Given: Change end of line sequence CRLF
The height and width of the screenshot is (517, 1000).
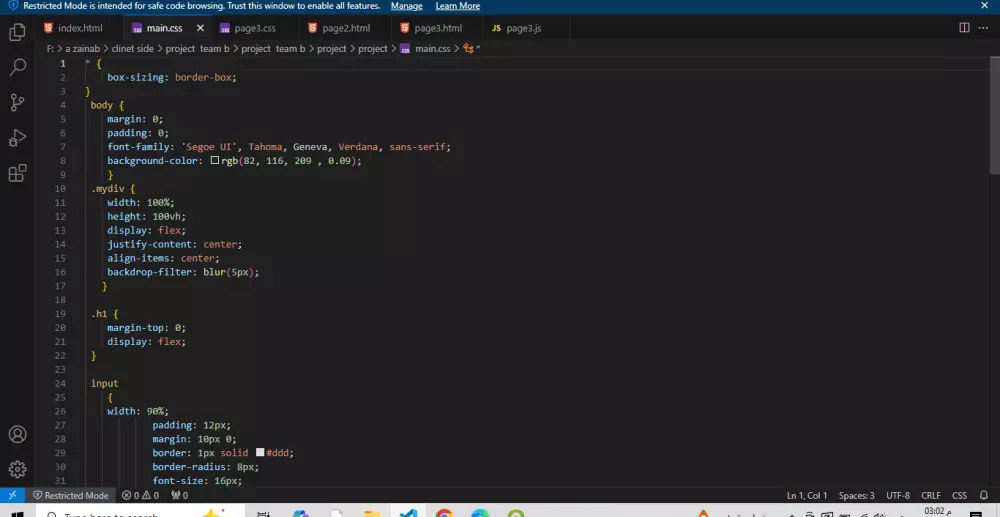Looking at the screenshot, I should coord(931,495).
